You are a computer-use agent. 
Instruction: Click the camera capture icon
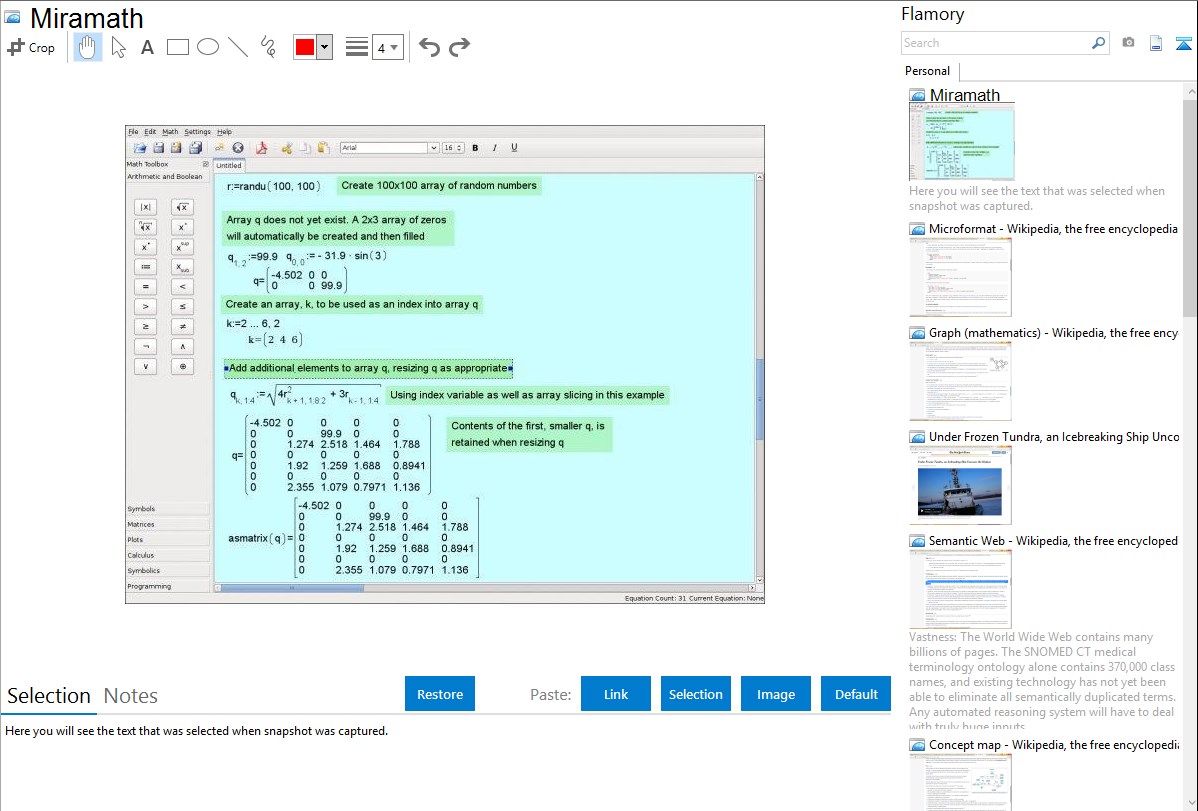[x=1128, y=43]
